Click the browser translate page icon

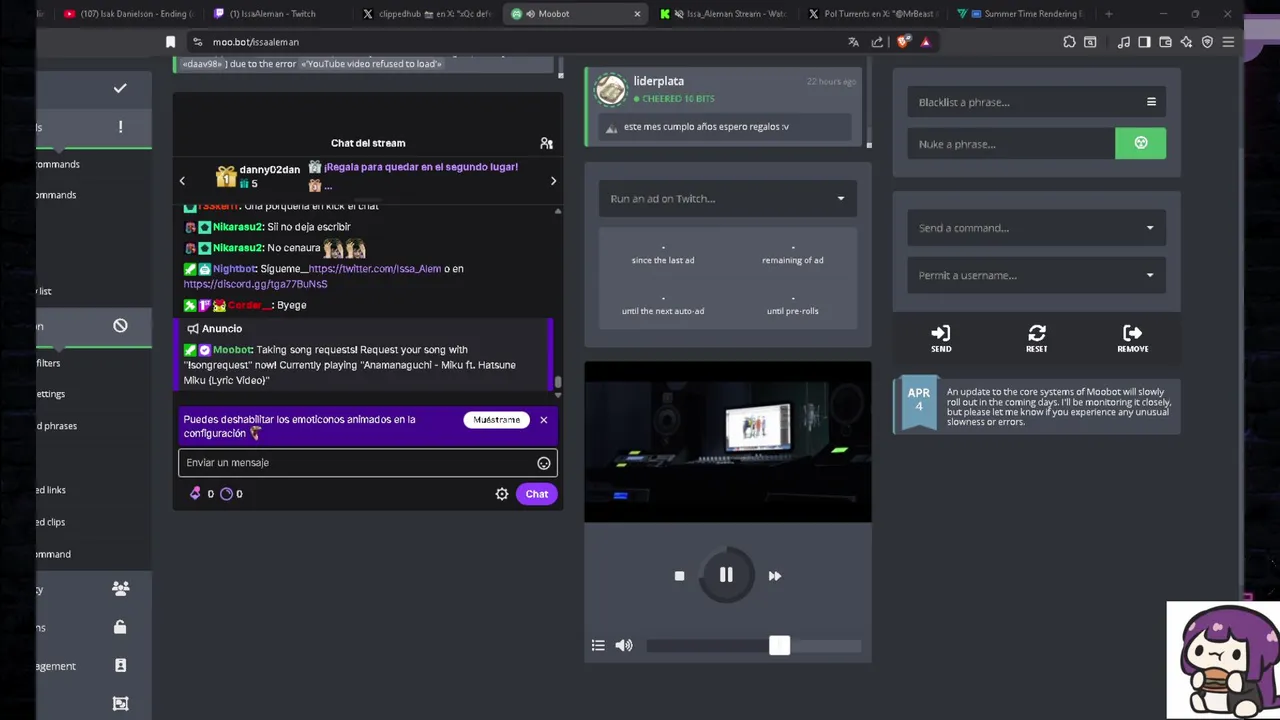853,42
